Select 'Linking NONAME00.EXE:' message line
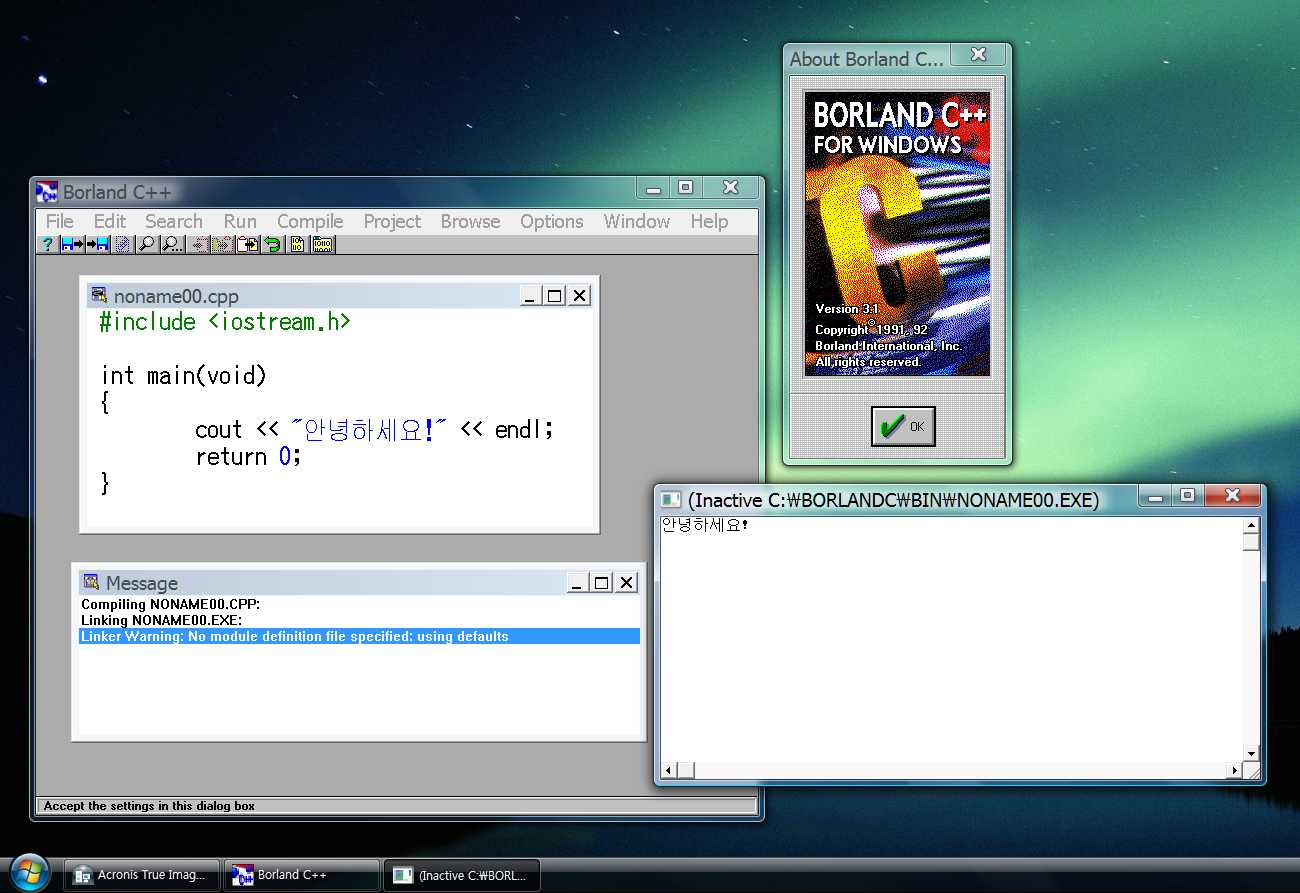The image size is (1300, 893). [x=161, y=620]
